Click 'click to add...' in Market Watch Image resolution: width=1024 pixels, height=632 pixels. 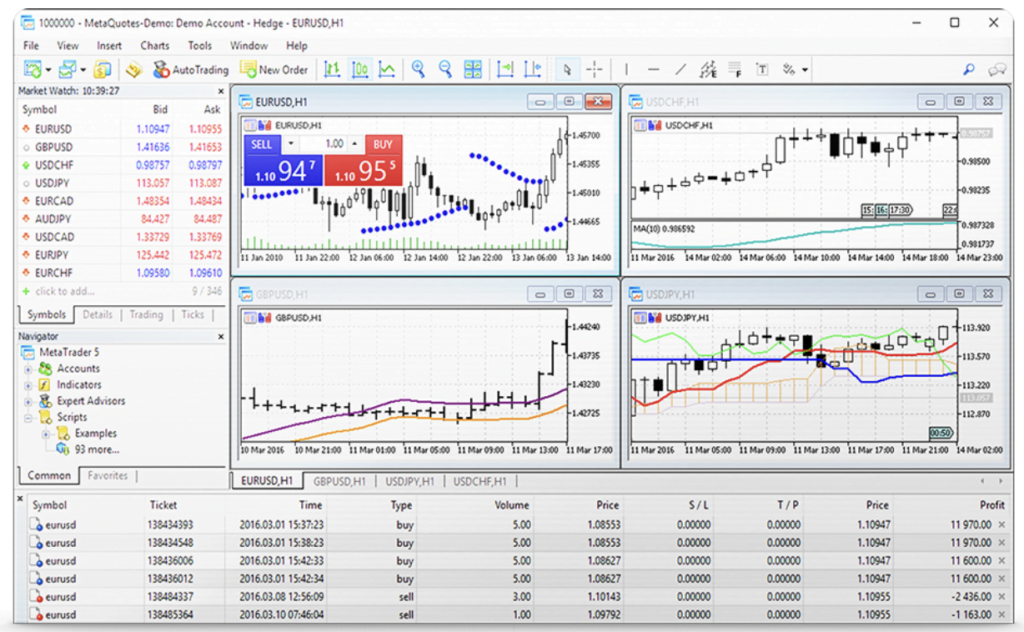pos(65,291)
